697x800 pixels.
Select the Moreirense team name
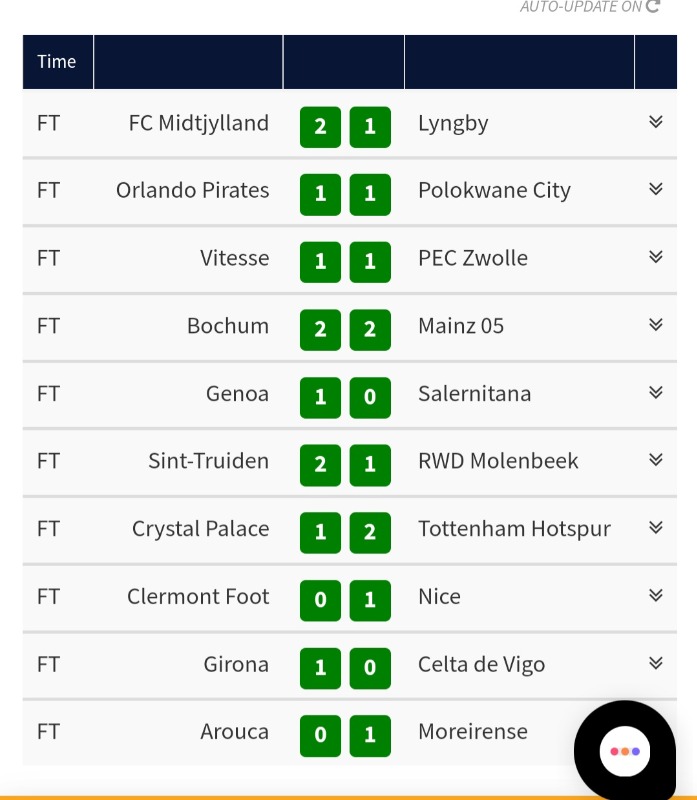[473, 732]
